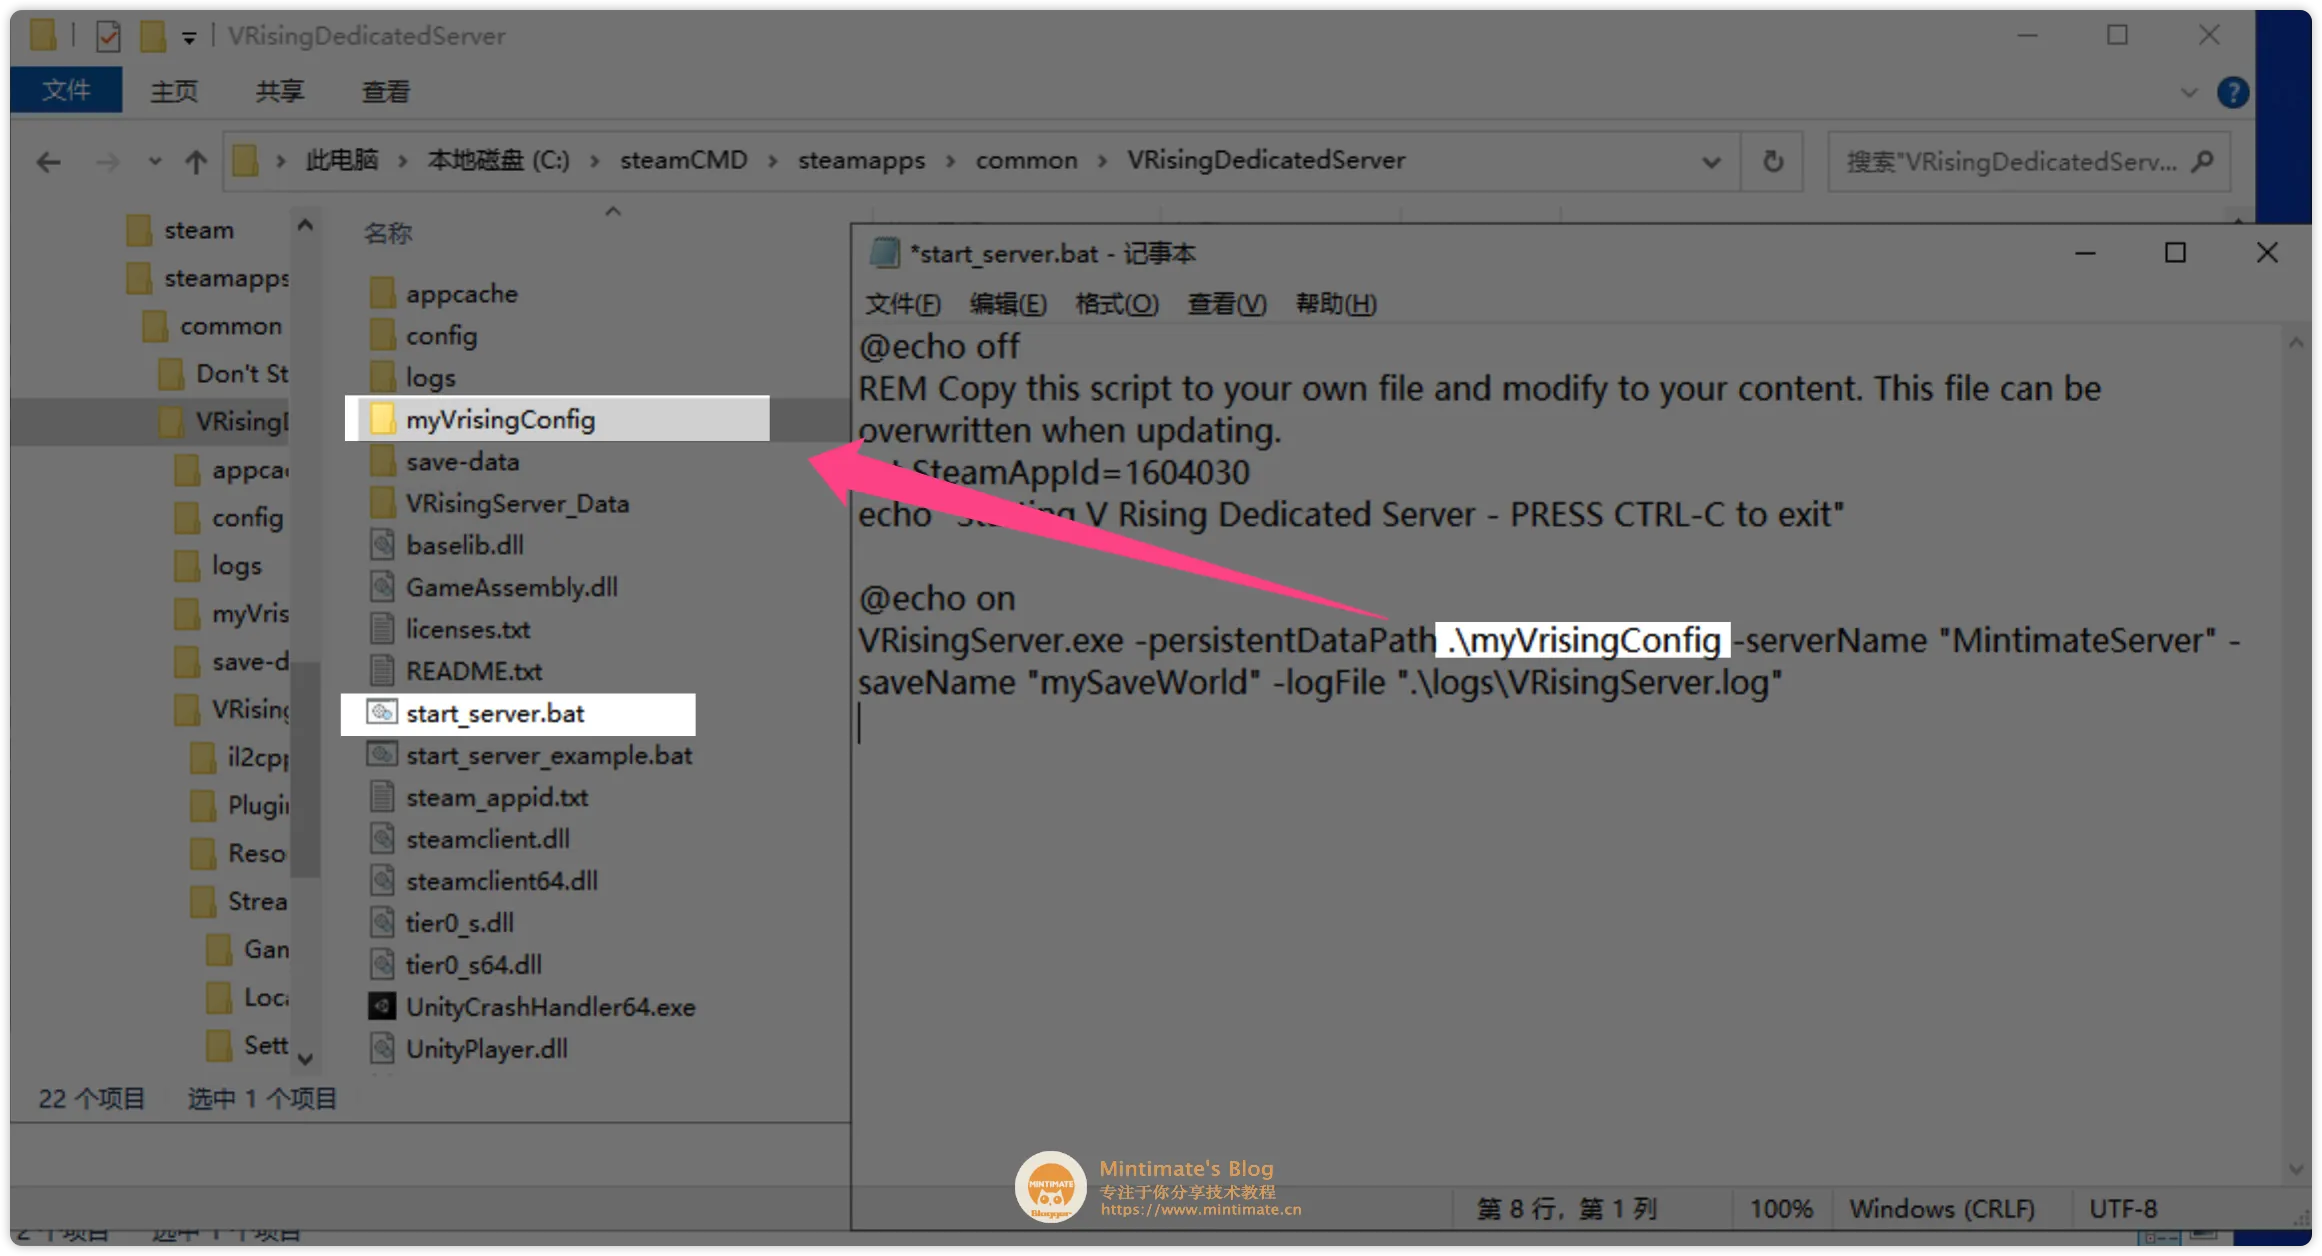Click steamapps breadcrumb segment

861,160
